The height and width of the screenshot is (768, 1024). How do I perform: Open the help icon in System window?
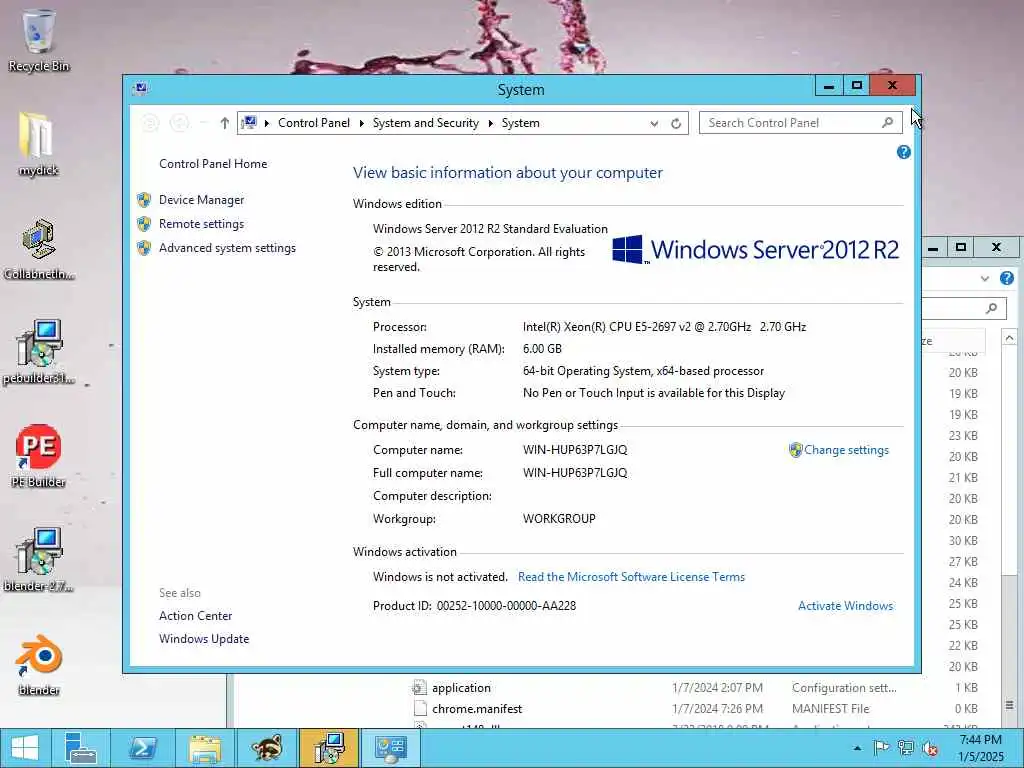(904, 152)
